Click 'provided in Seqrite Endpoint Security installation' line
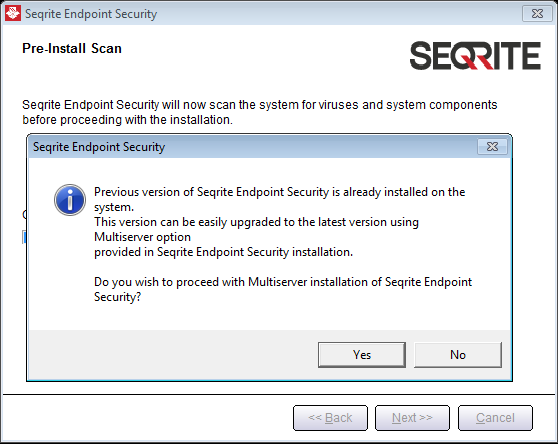This screenshot has height=444, width=558. tap(223, 252)
